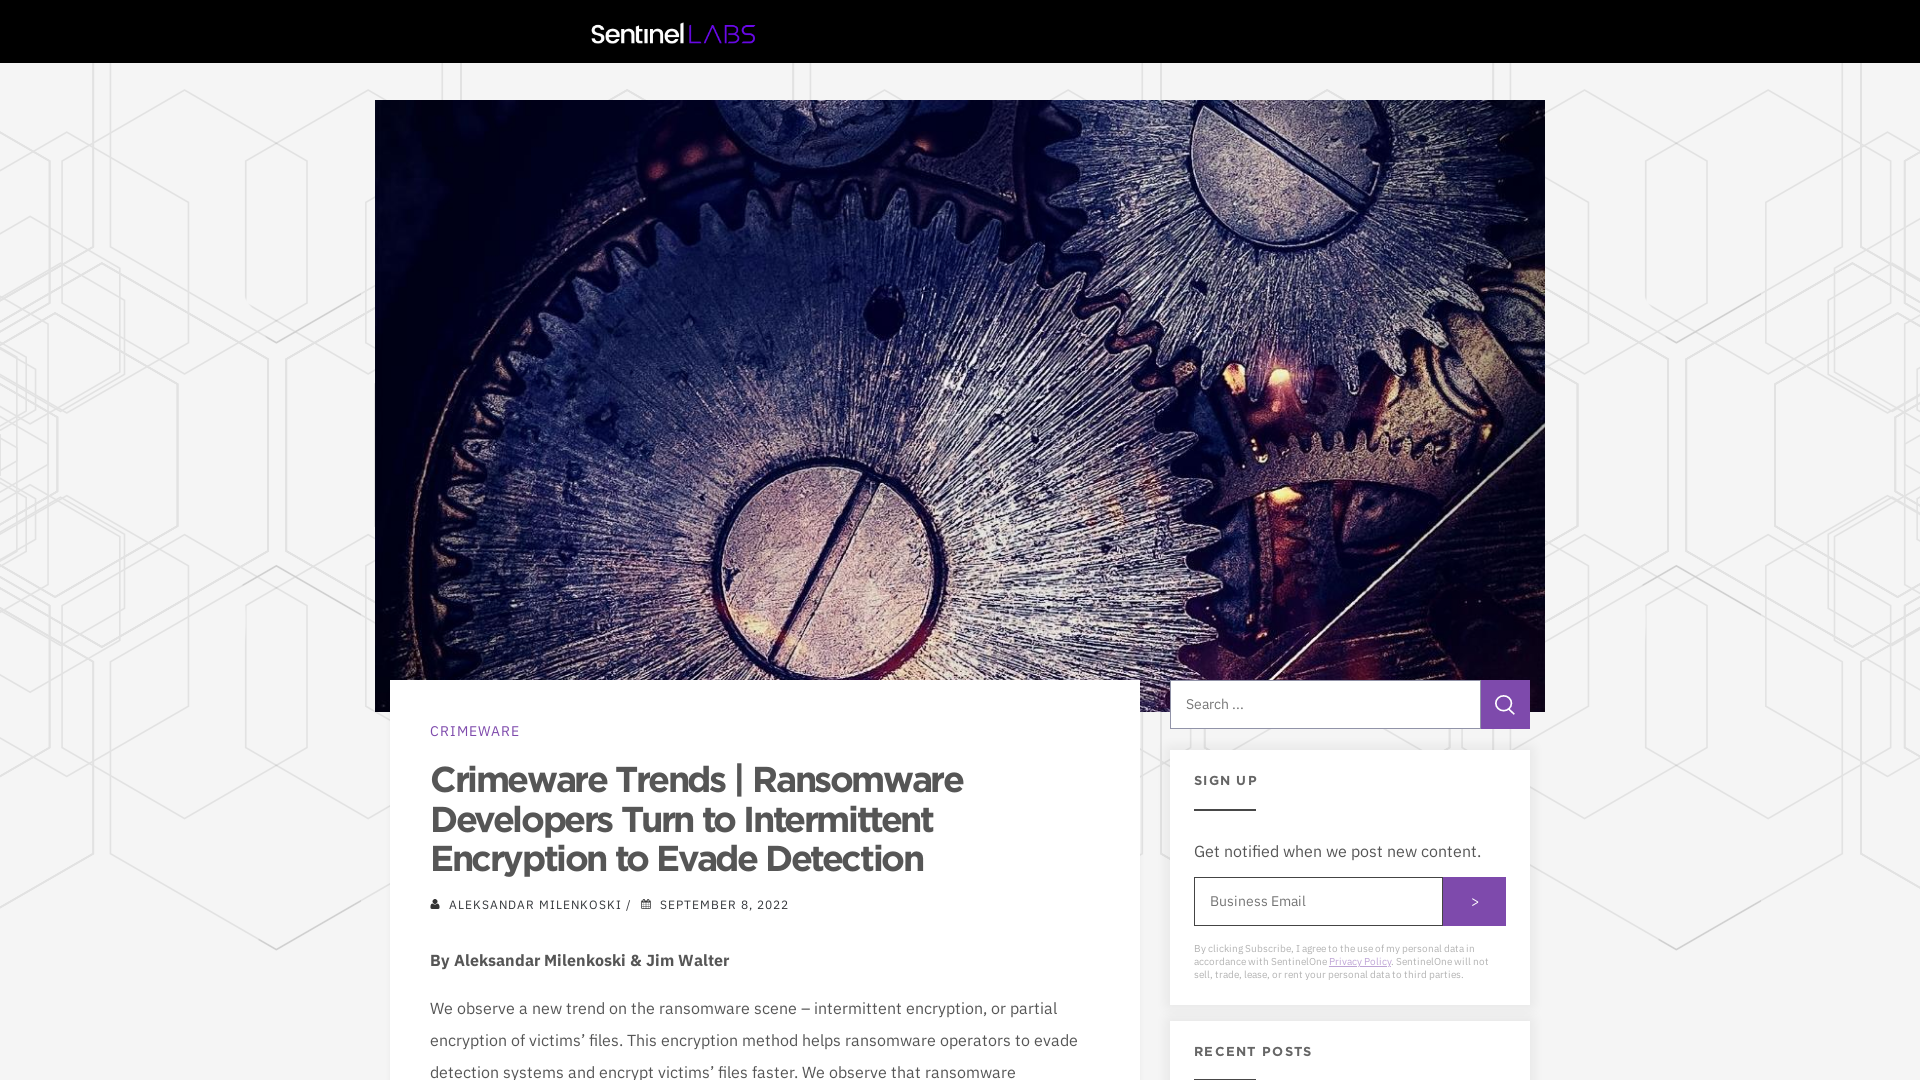Click the calendar icon beside the post date

tap(646, 904)
